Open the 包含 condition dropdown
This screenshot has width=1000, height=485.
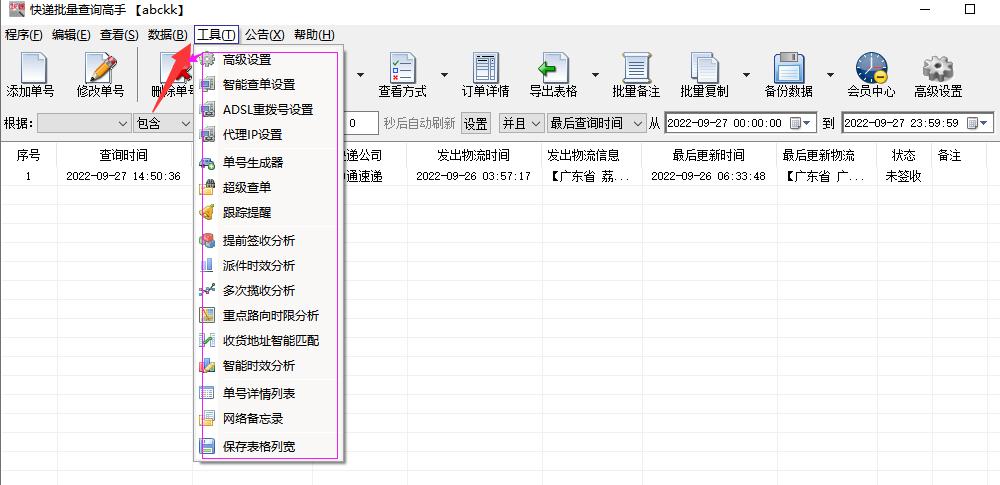click(x=163, y=123)
